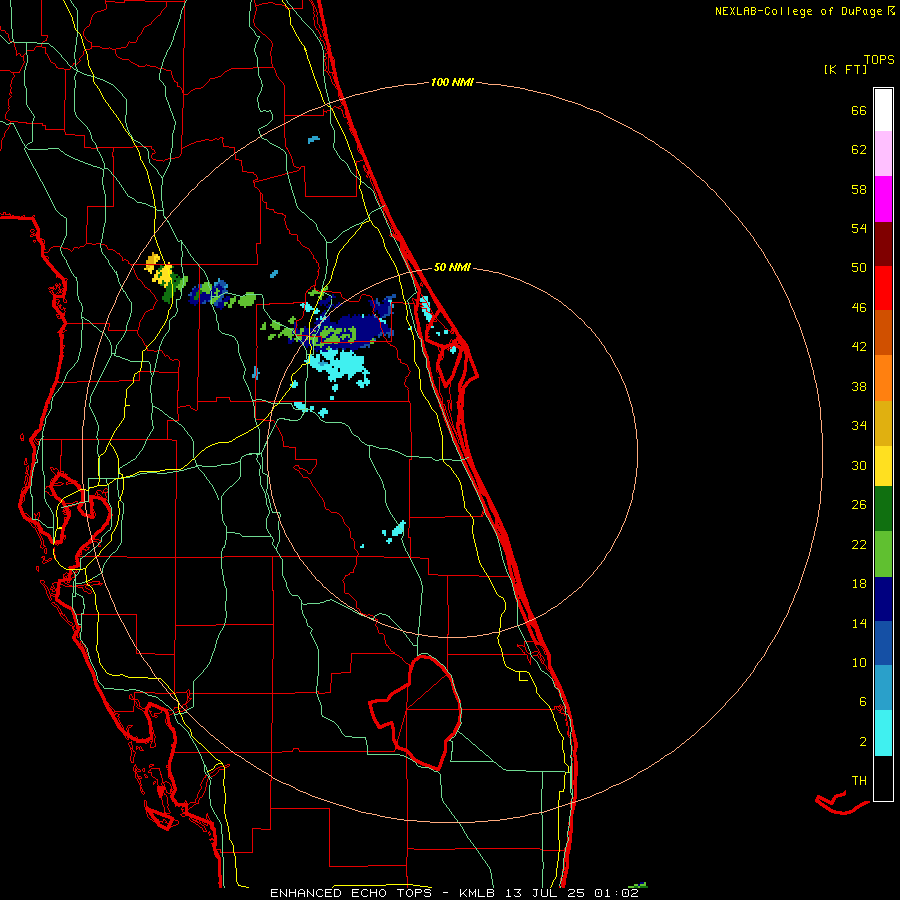Click legend value 42
This screenshot has width=900, height=900.
pos(859,347)
